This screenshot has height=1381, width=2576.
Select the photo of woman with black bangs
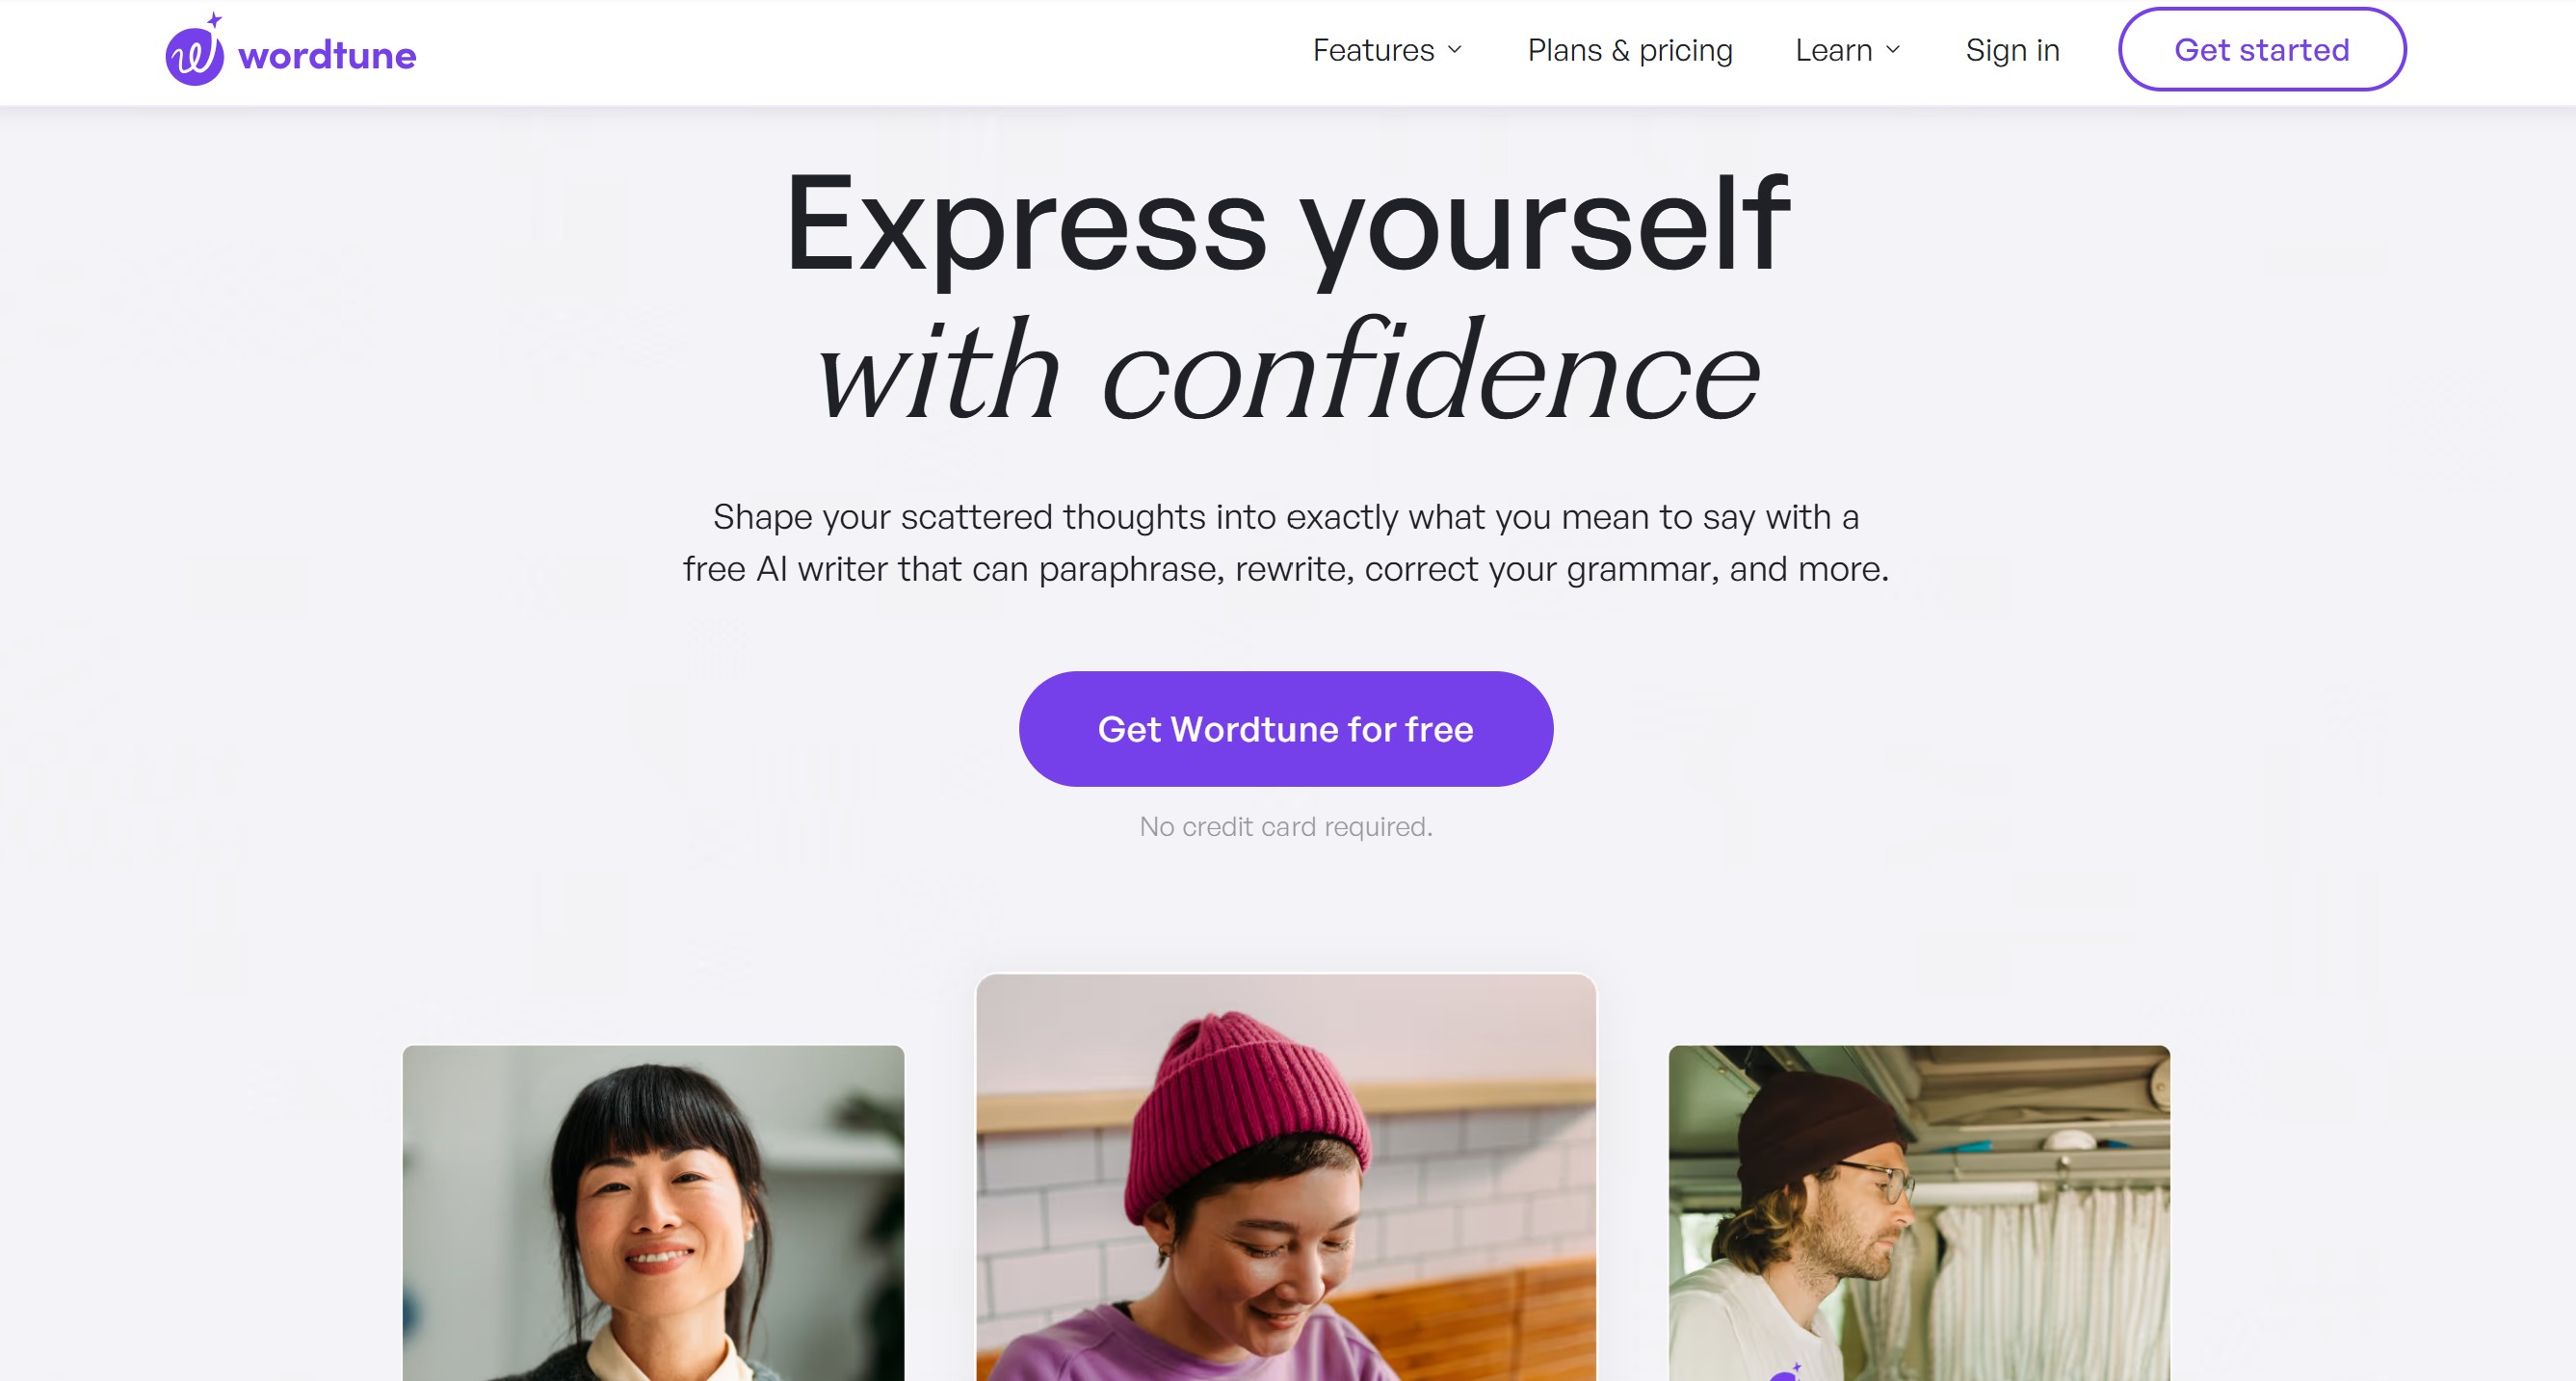653,1213
